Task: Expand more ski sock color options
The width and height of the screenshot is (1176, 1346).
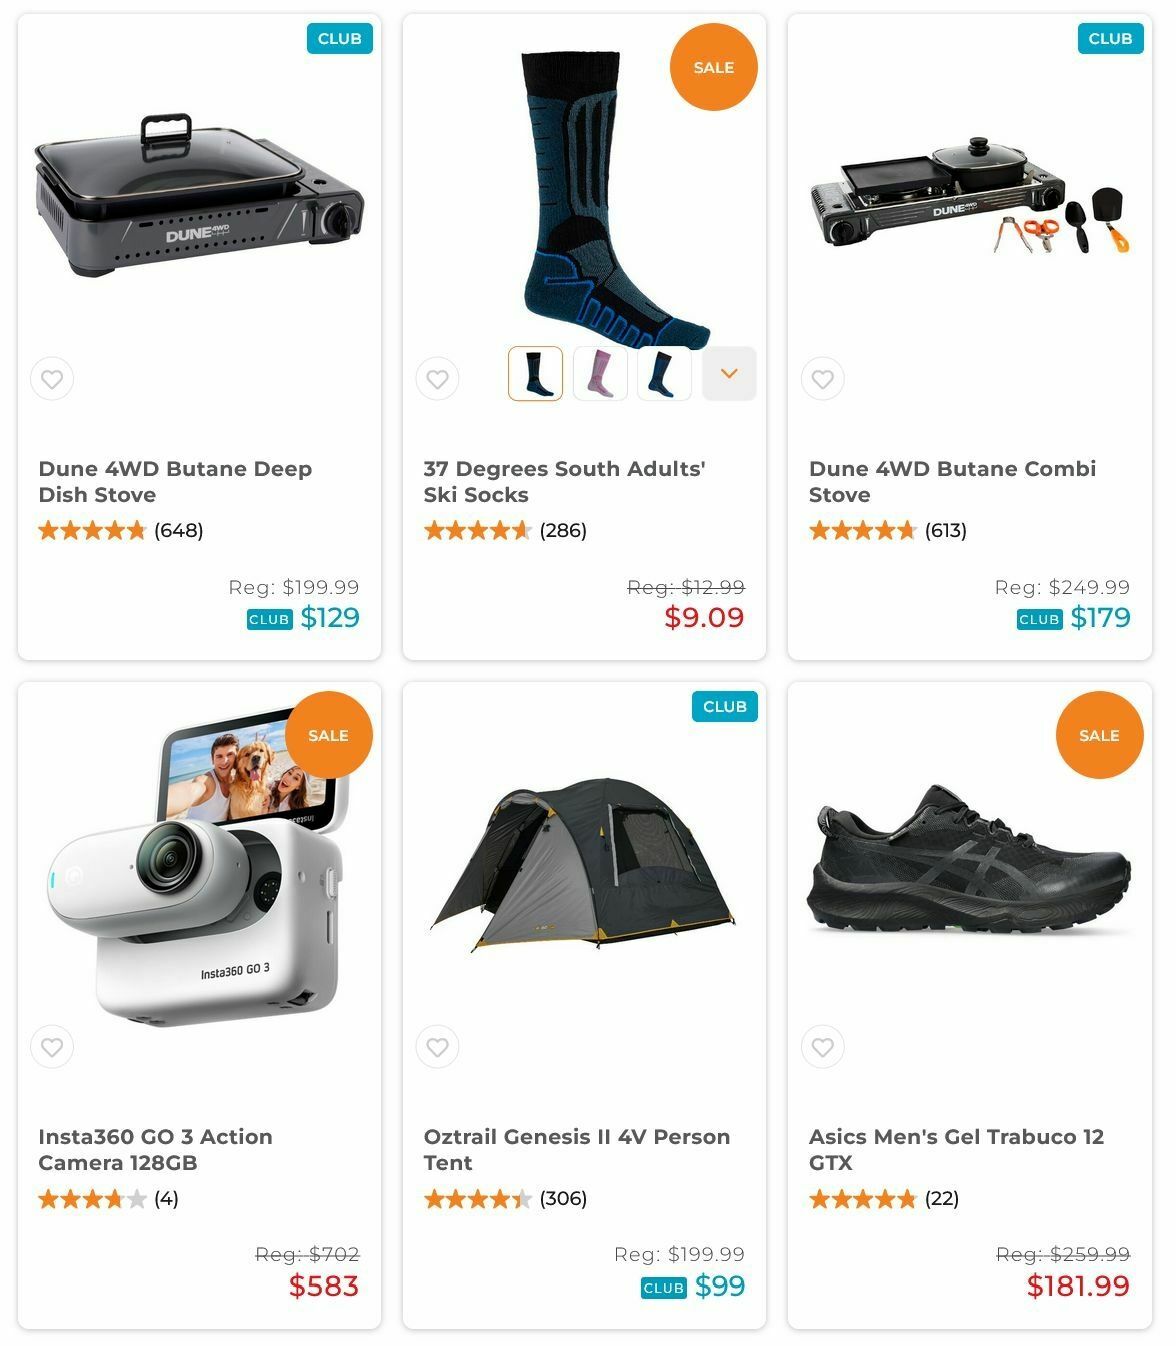Action: [x=729, y=373]
